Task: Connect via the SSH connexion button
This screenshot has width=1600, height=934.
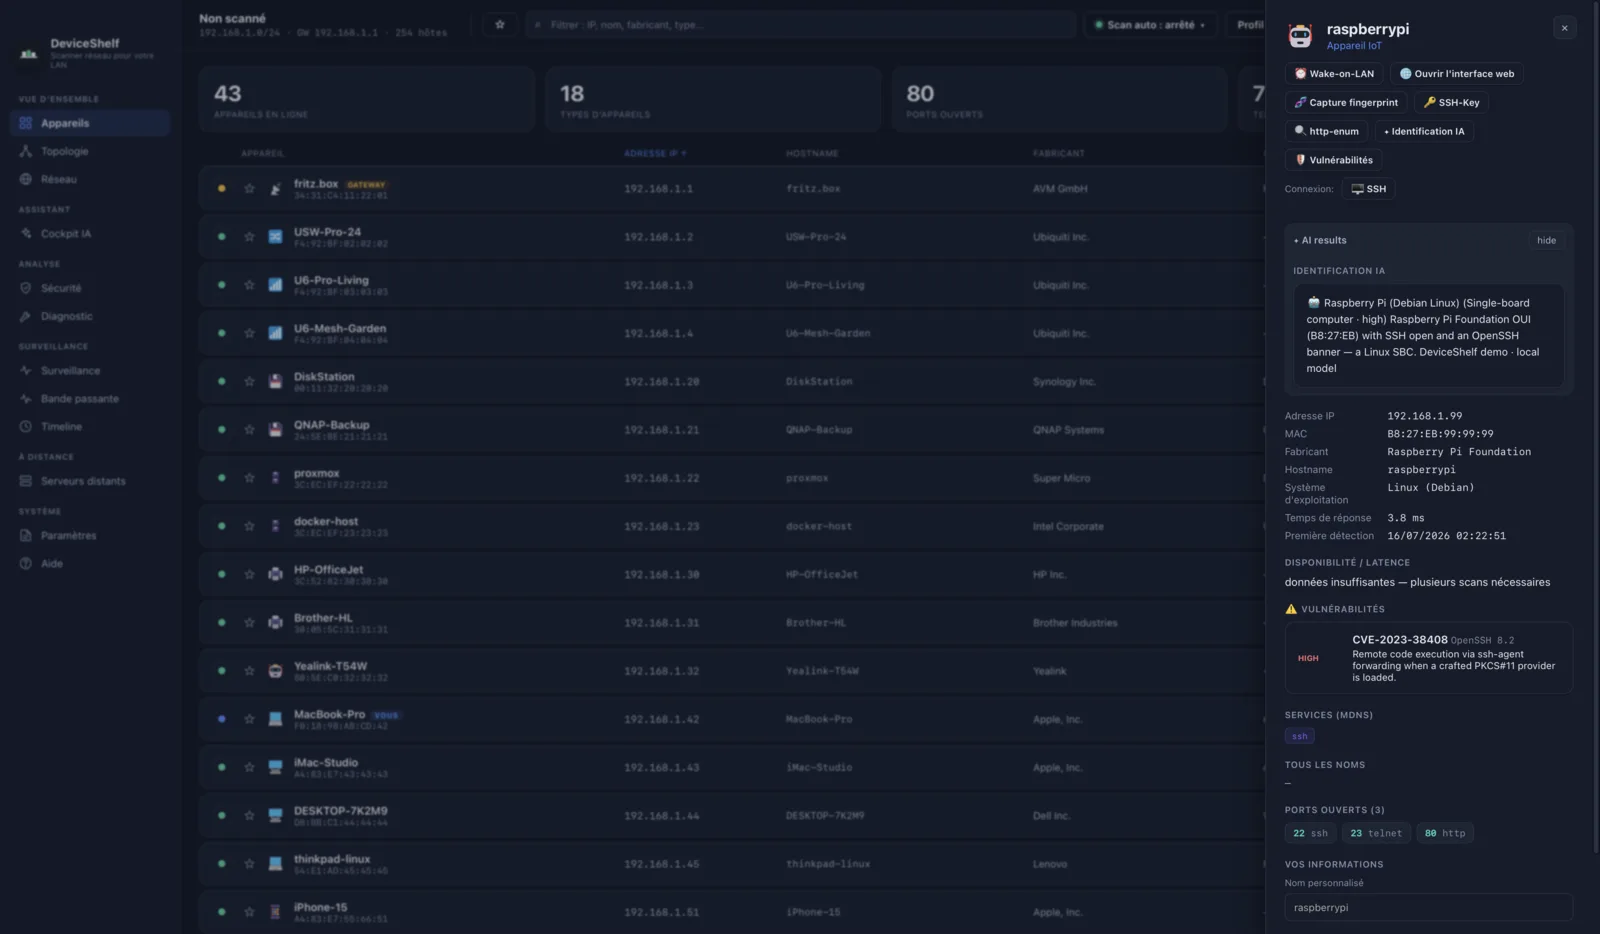Action: tap(1368, 189)
